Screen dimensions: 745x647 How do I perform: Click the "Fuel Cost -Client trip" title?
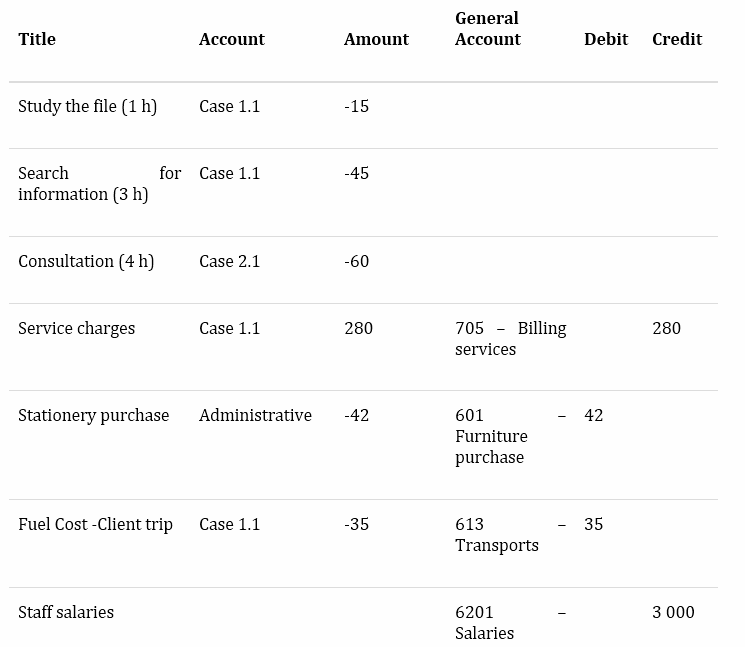coord(95,524)
